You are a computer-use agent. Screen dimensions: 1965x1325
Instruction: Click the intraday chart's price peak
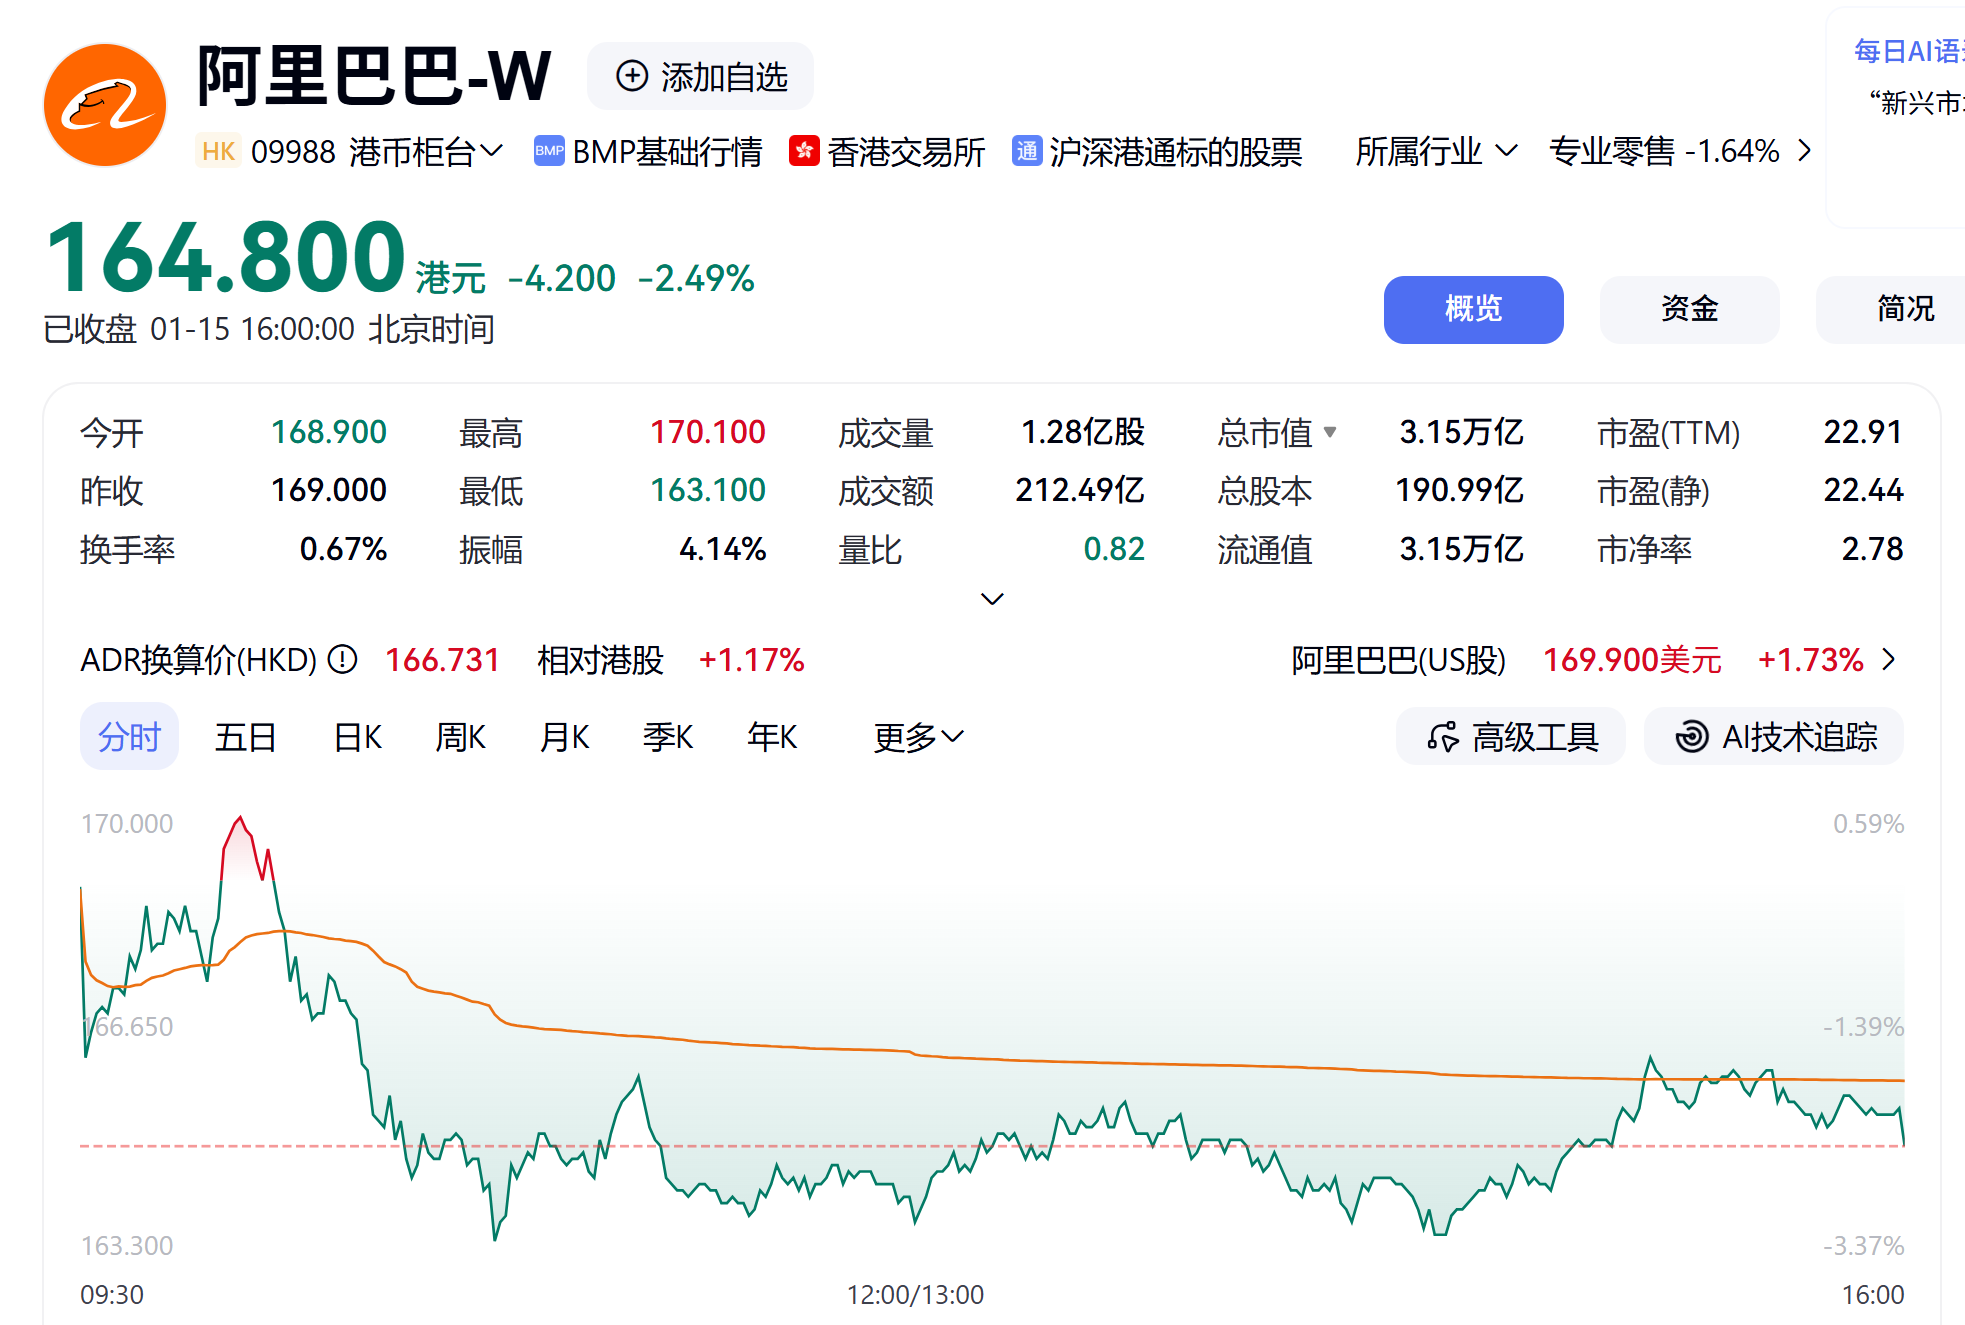point(240,820)
